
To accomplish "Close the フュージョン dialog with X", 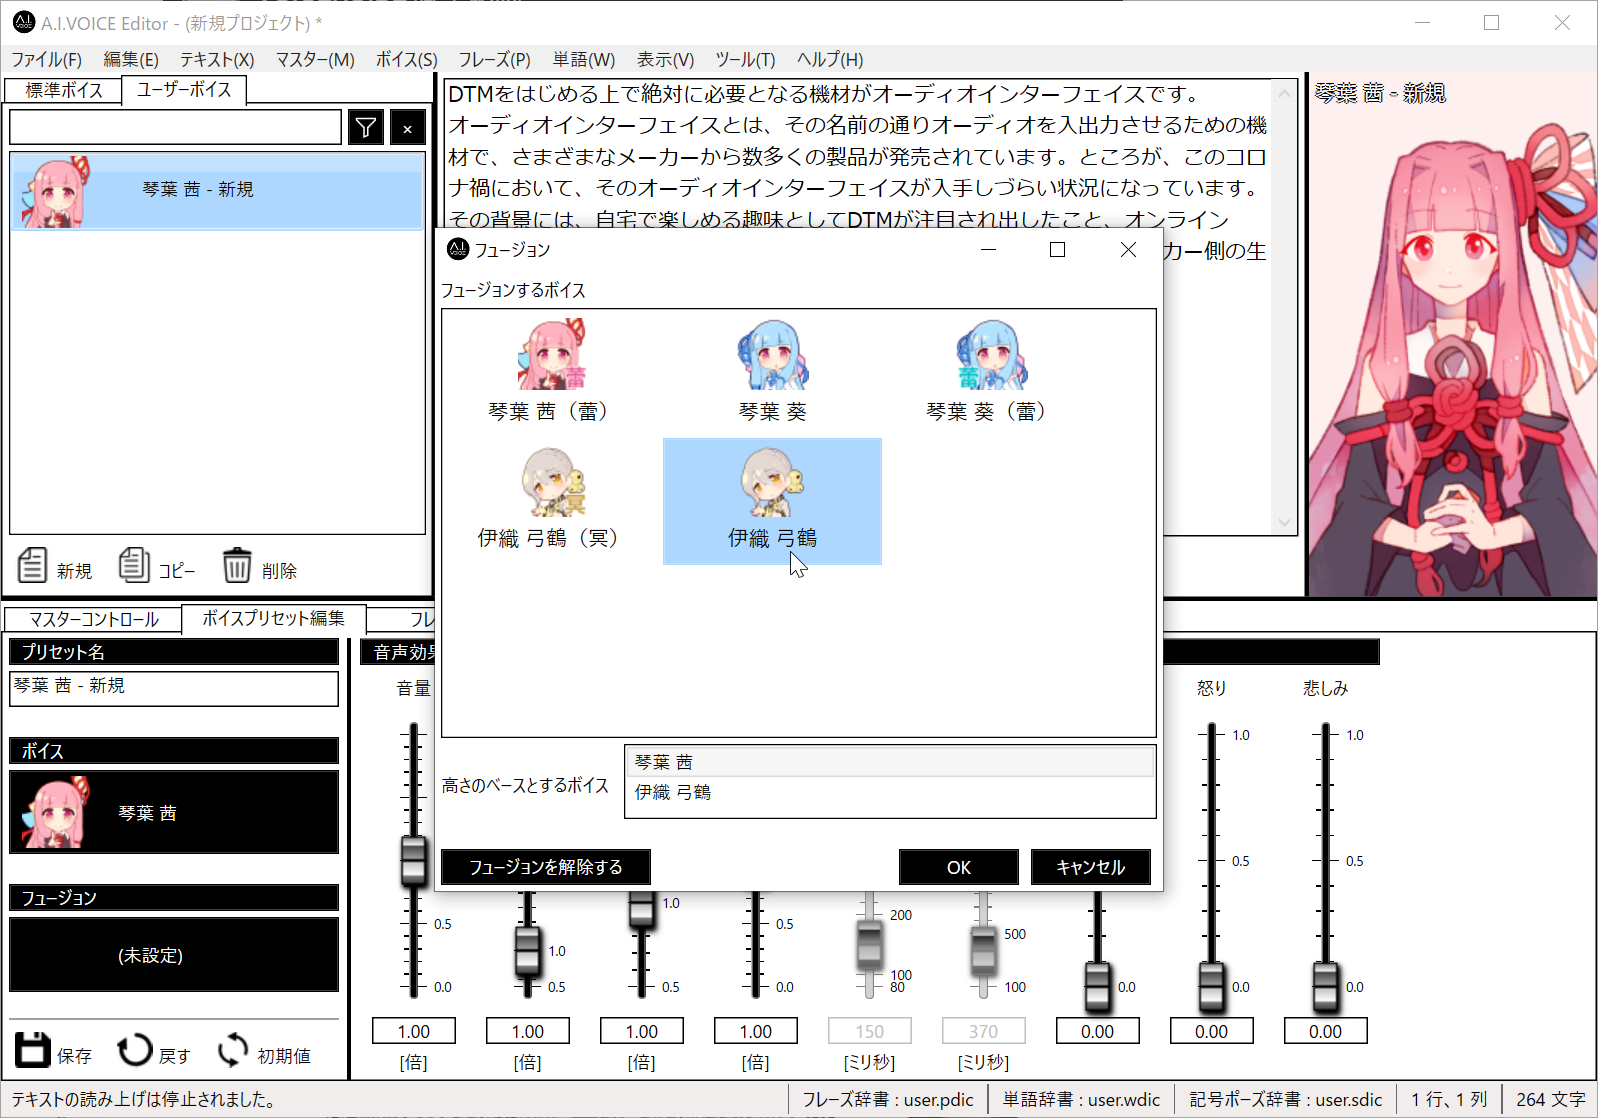I will point(1128,250).
